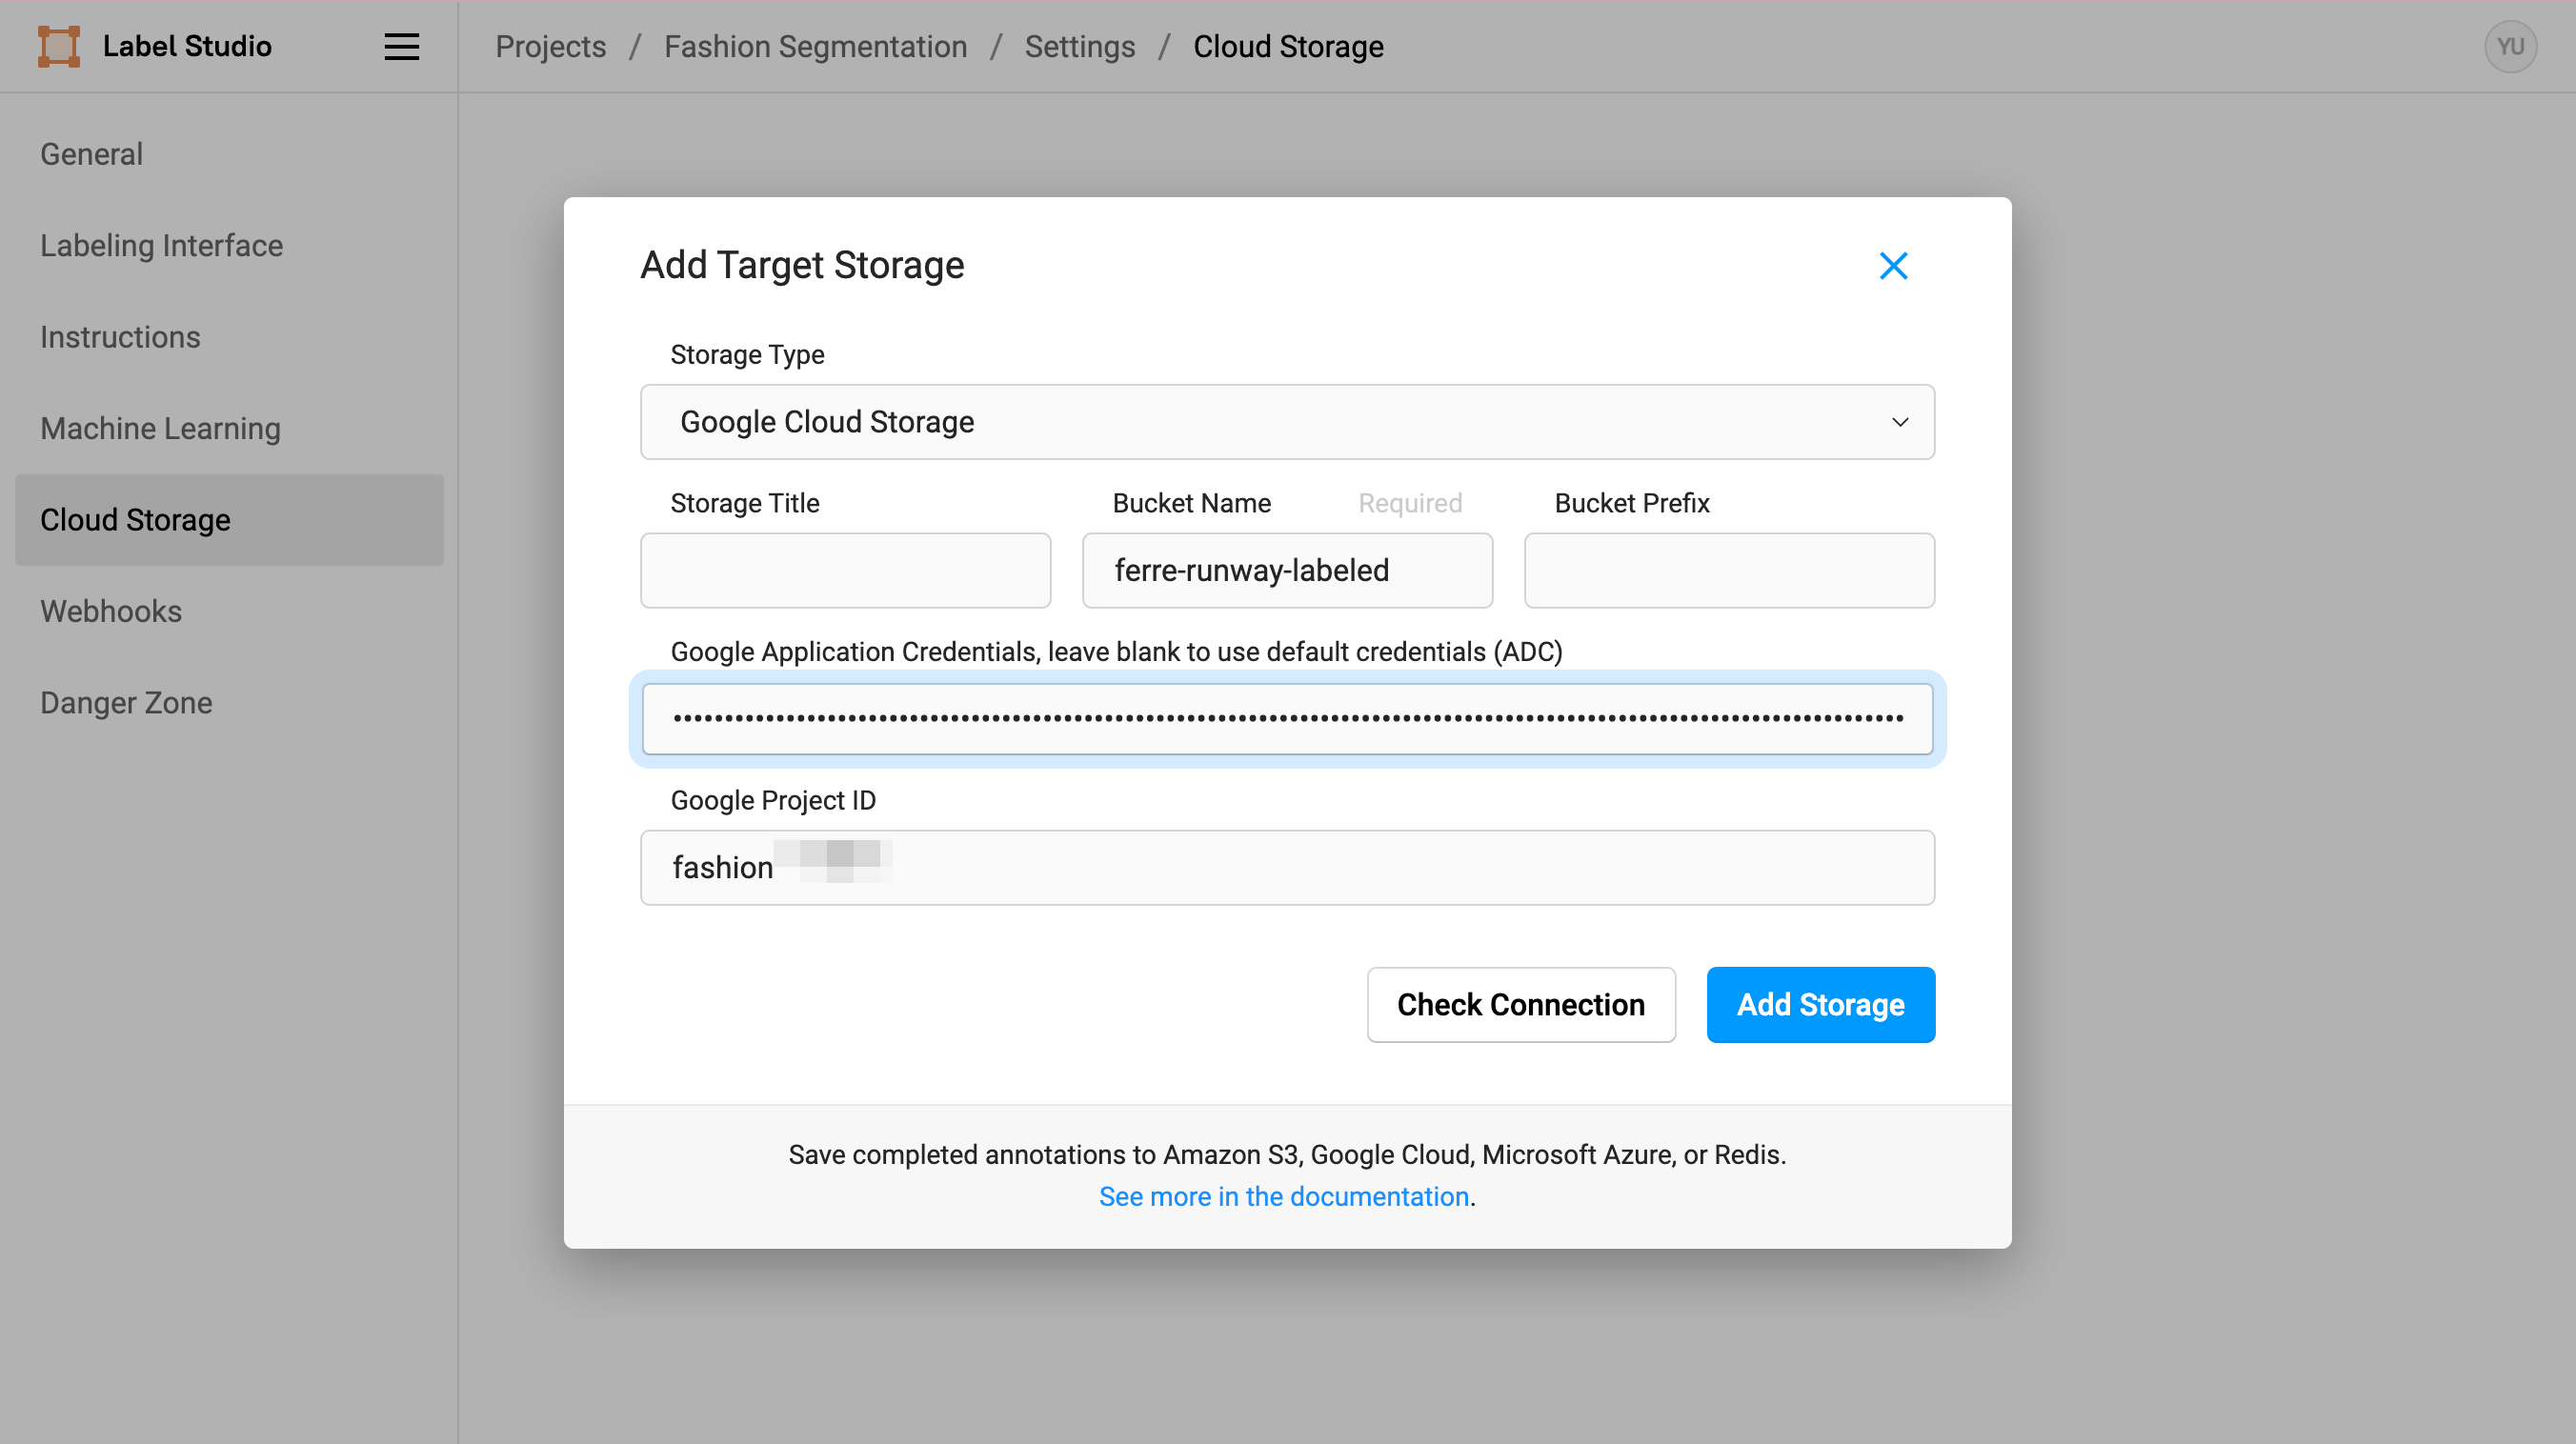Click the Google Project ID field
This screenshot has width=2576, height=1444.
1286,867
